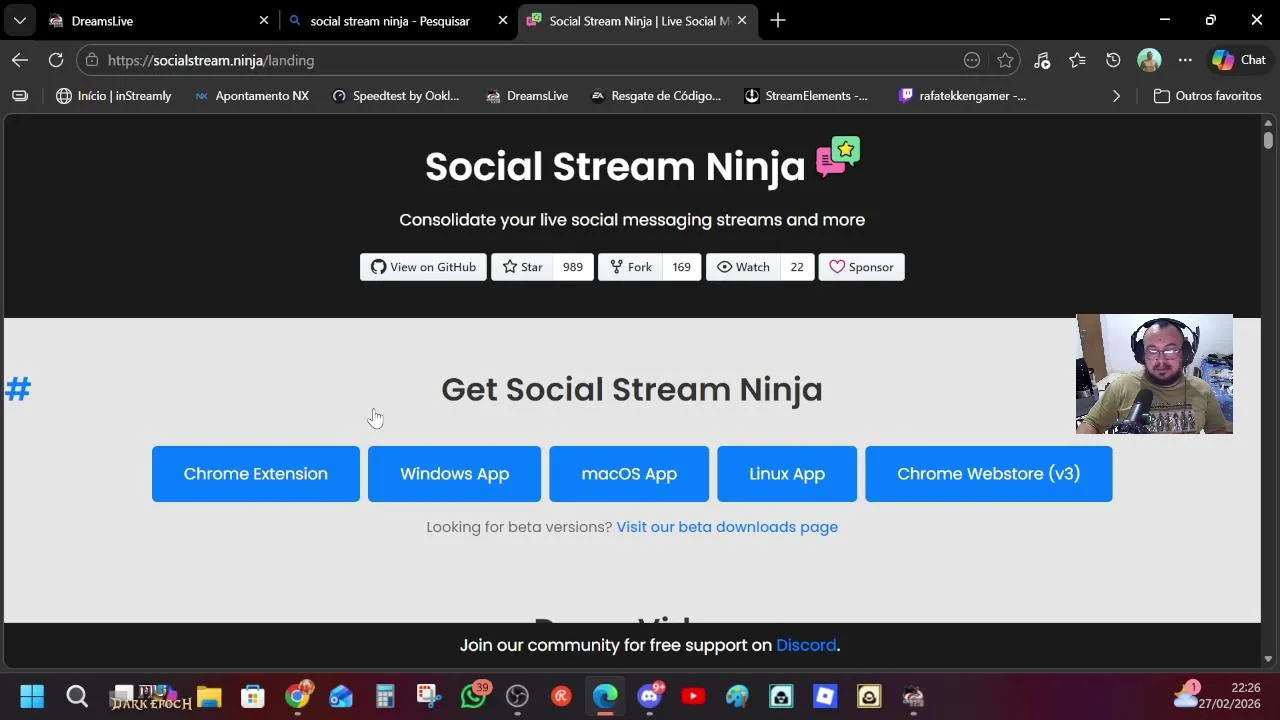Open the Windows Start menu
This screenshot has height=720, width=1280.
pyautogui.click(x=32, y=696)
